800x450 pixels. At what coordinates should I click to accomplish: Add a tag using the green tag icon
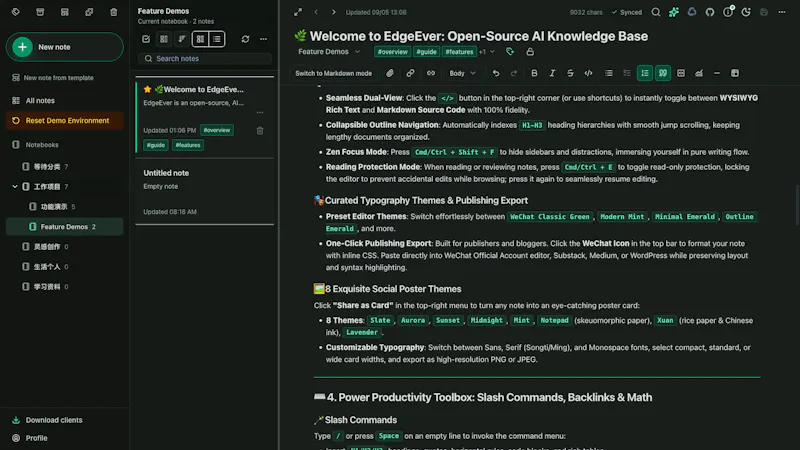click(510, 52)
